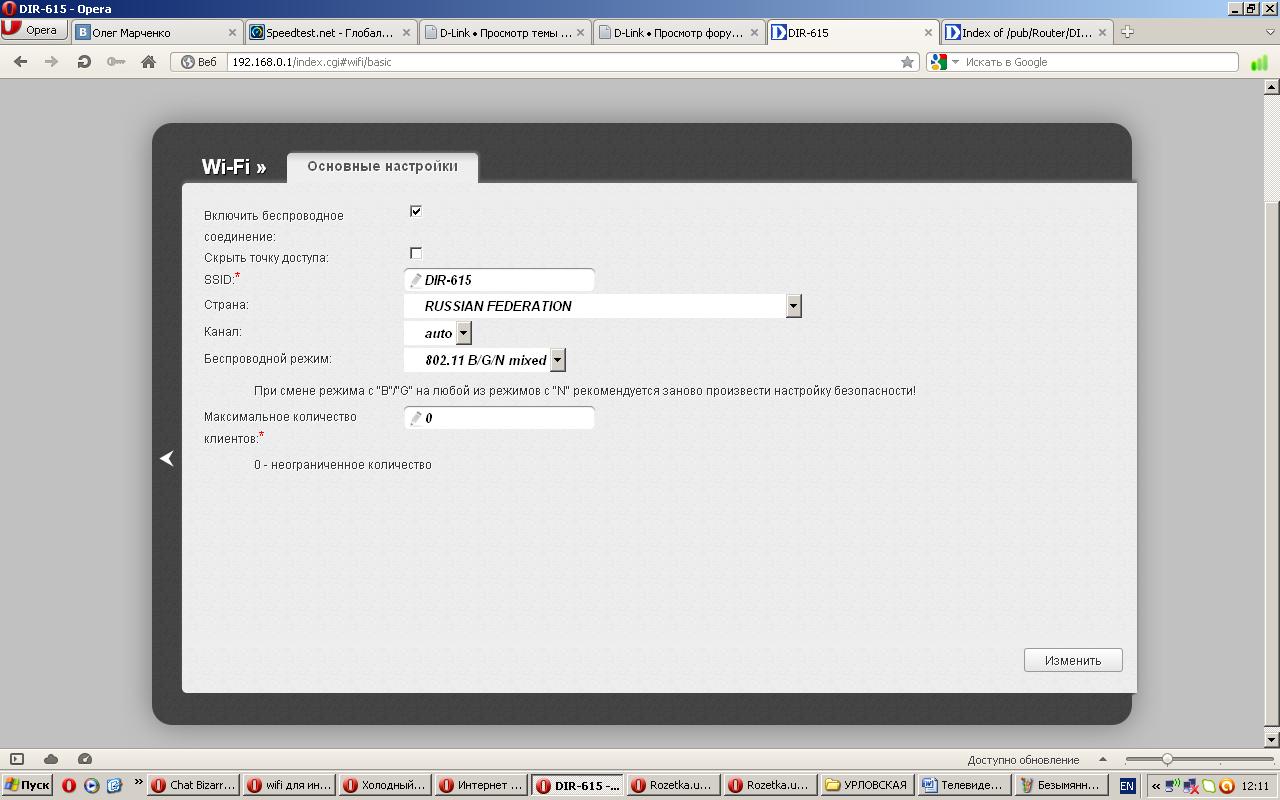Show hidden system tray icons
The height and width of the screenshot is (800, 1280).
coord(1156,786)
